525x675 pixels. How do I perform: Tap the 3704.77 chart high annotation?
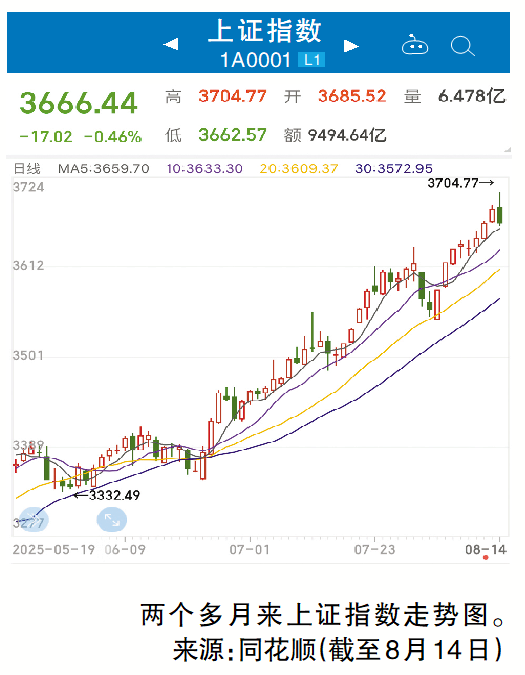coord(461,183)
